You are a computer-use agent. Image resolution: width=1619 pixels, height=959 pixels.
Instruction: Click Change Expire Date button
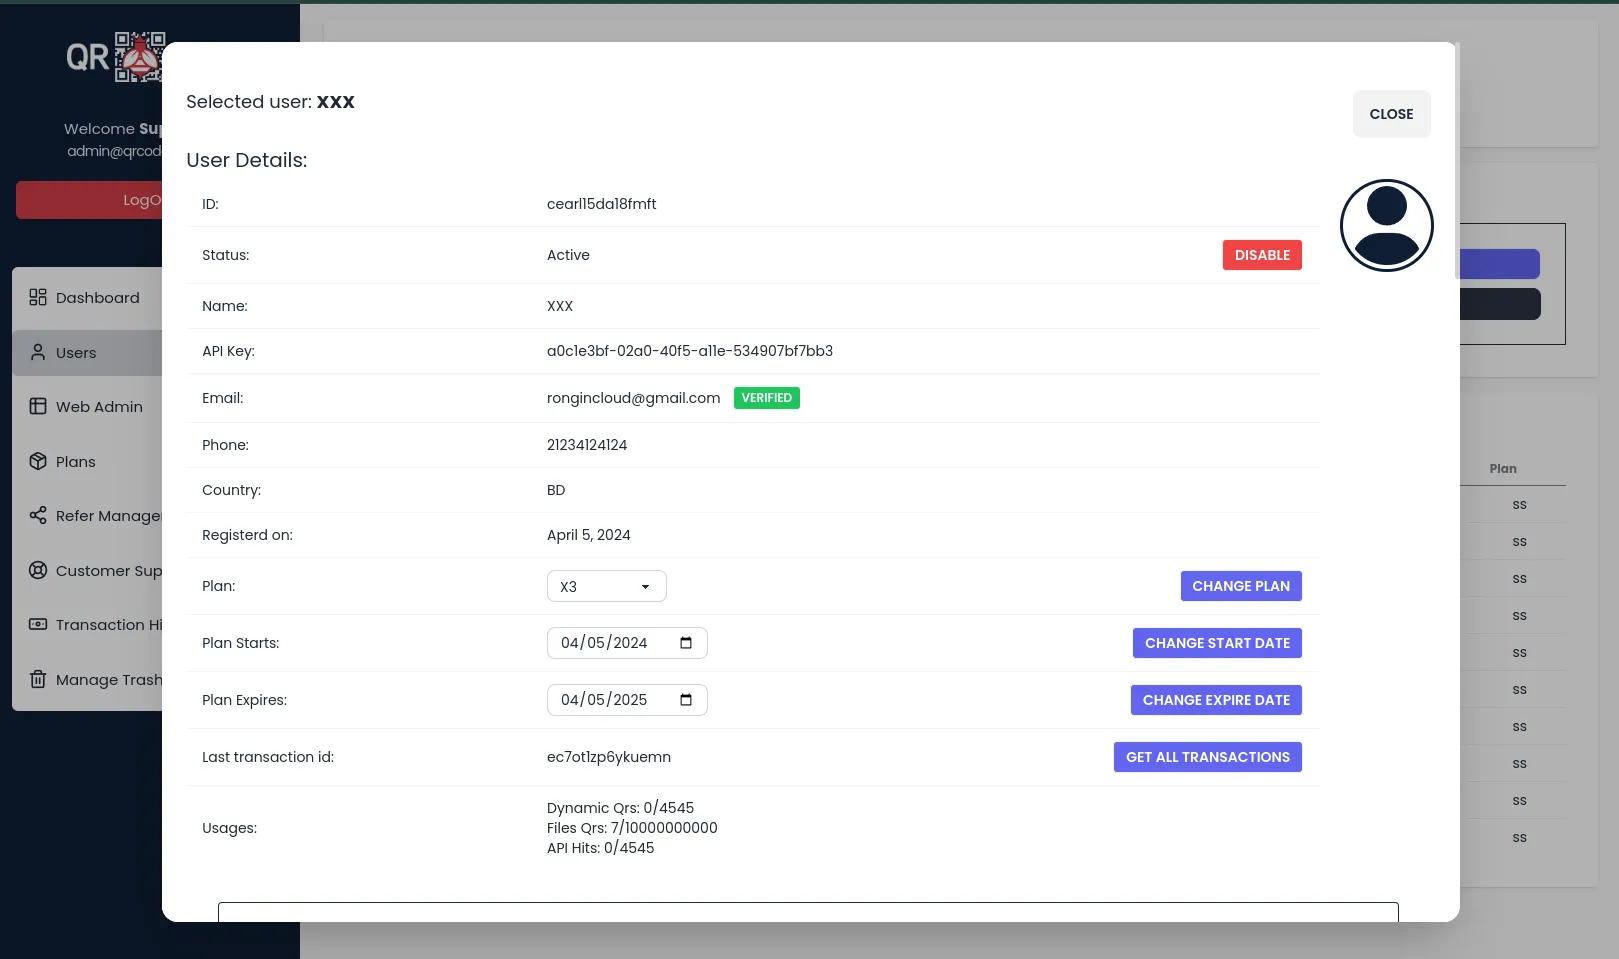pyautogui.click(x=1215, y=700)
